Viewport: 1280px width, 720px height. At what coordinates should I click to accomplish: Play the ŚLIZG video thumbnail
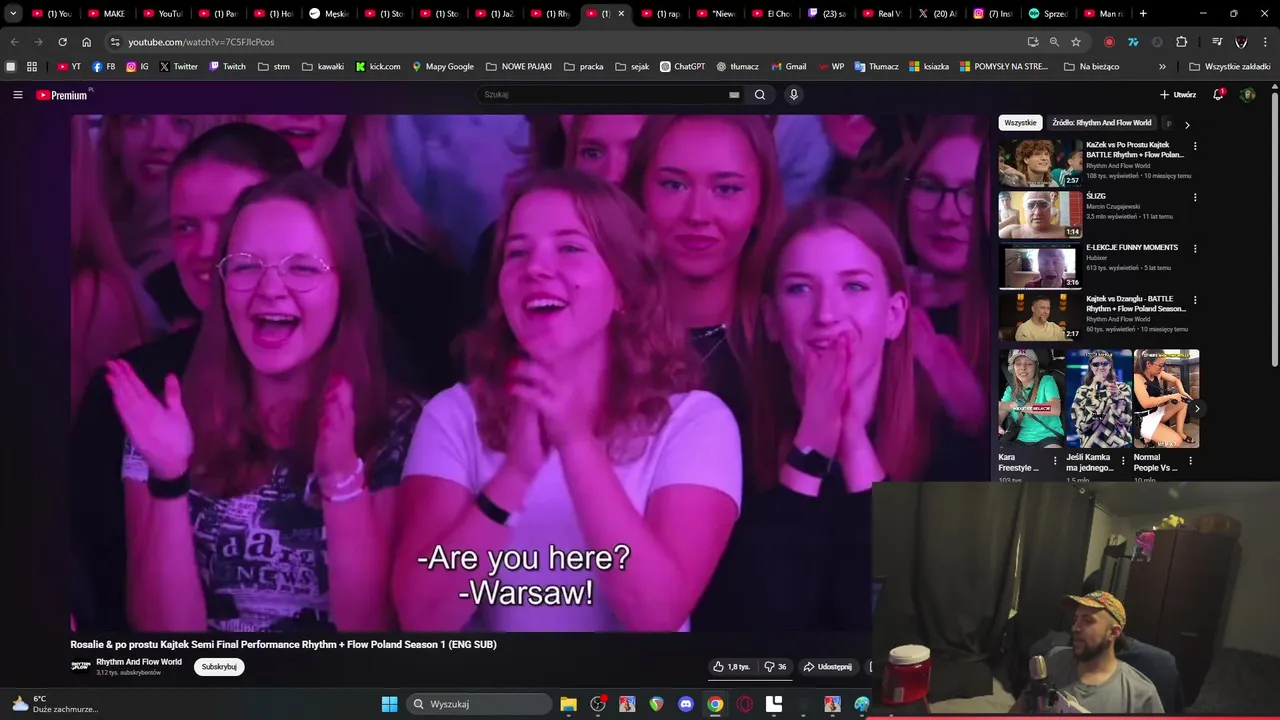[x=1040, y=214]
